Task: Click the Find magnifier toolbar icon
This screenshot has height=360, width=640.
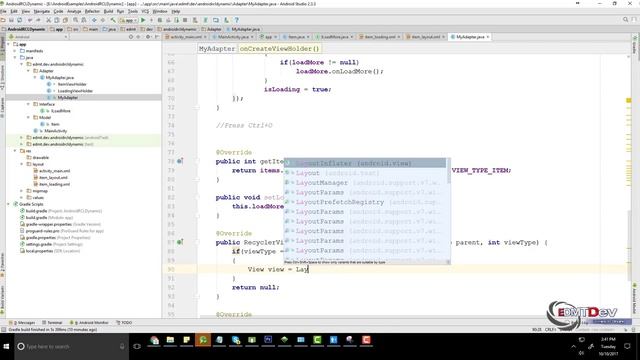Action: pos(76,20)
